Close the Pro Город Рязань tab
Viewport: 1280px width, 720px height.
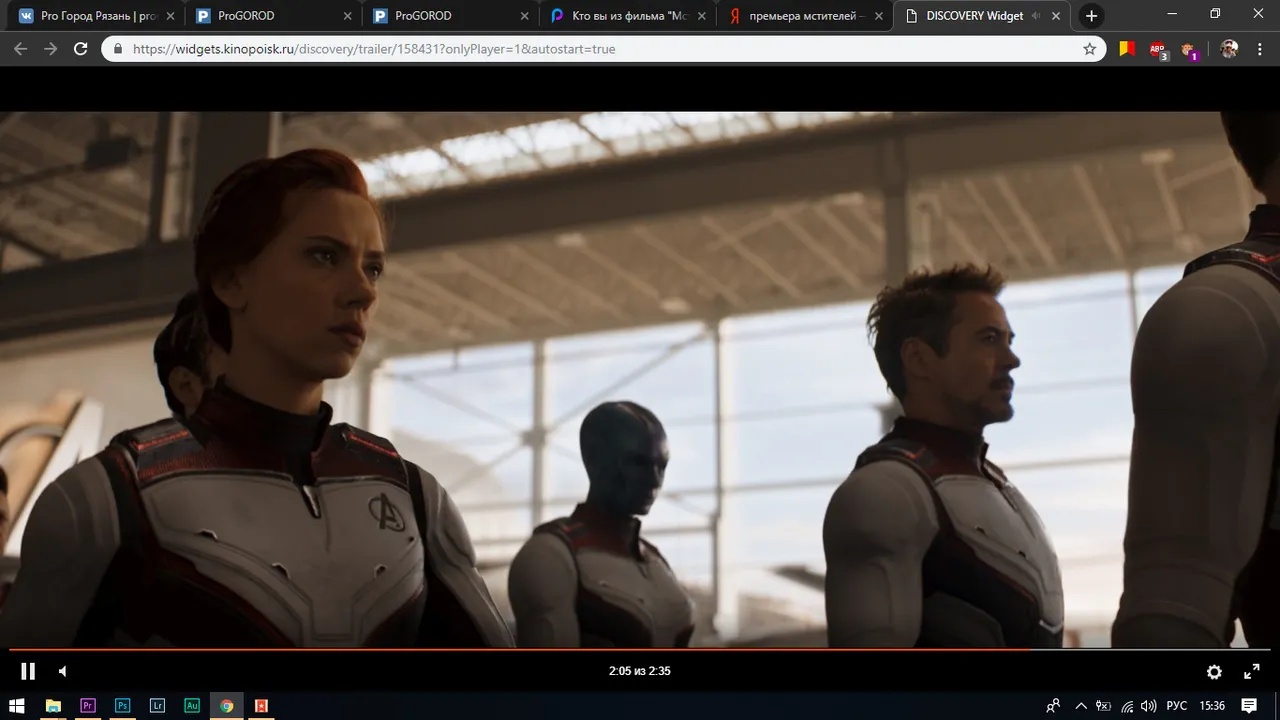coord(169,16)
